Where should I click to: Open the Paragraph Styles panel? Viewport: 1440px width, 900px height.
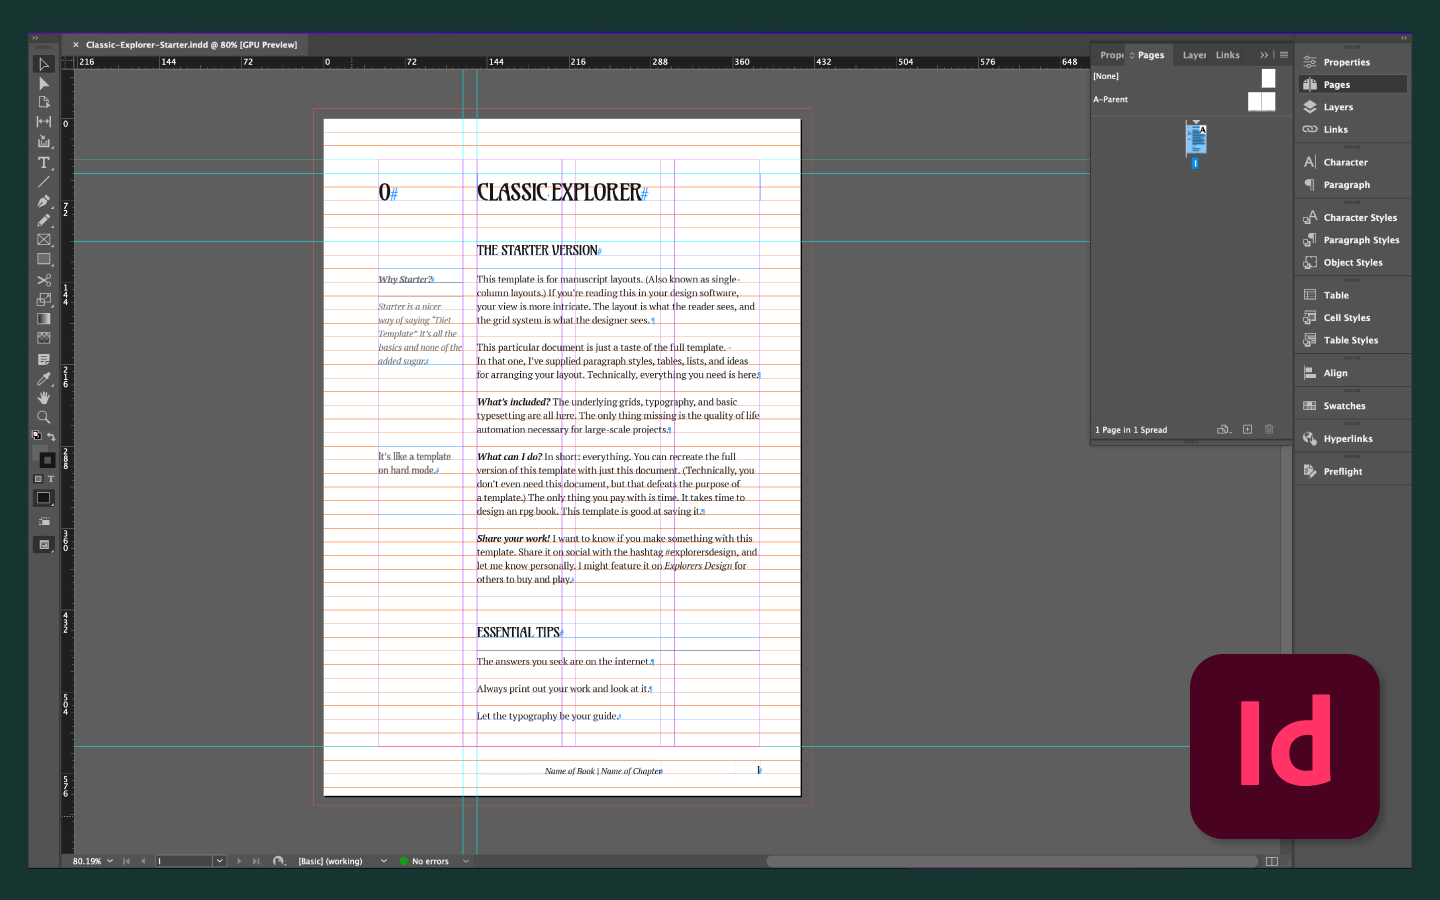click(x=1360, y=240)
